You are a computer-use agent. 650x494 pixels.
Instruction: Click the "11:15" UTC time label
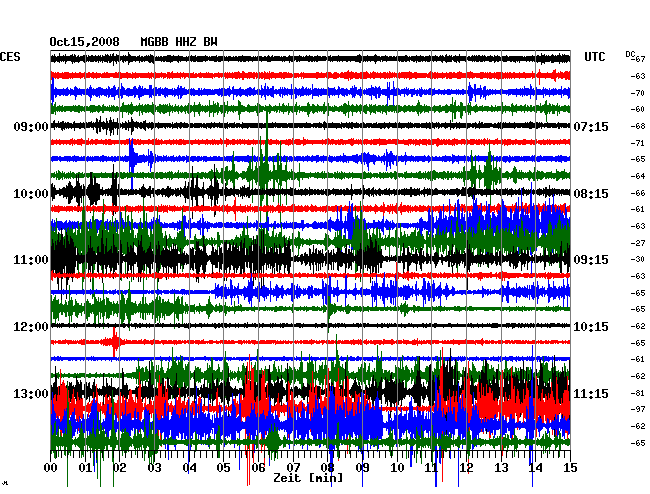click(591, 393)
